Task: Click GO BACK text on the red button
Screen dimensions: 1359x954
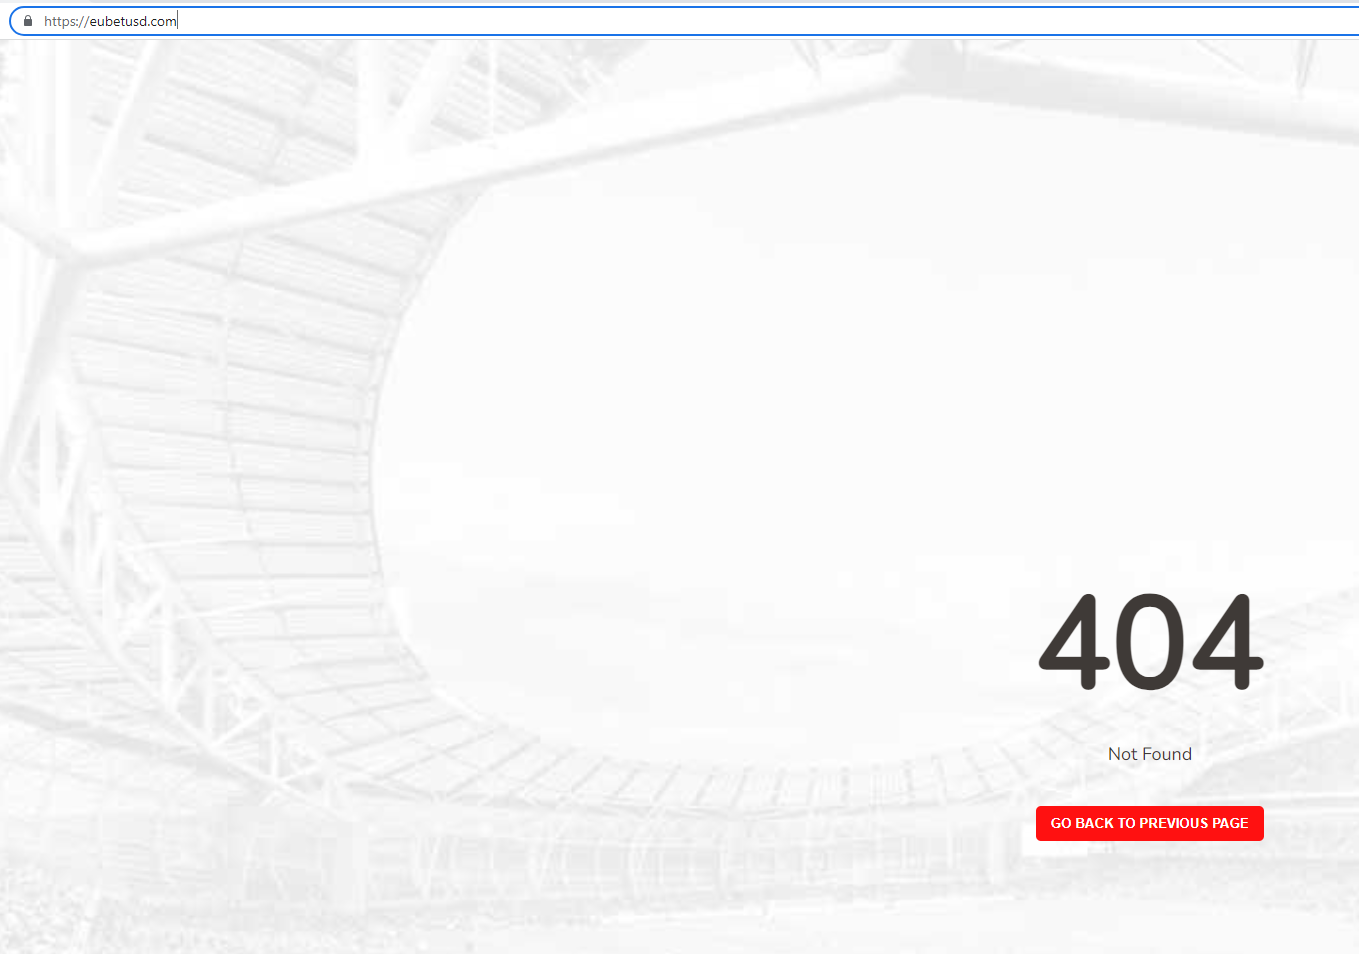Action: (x=1082, y=823)
